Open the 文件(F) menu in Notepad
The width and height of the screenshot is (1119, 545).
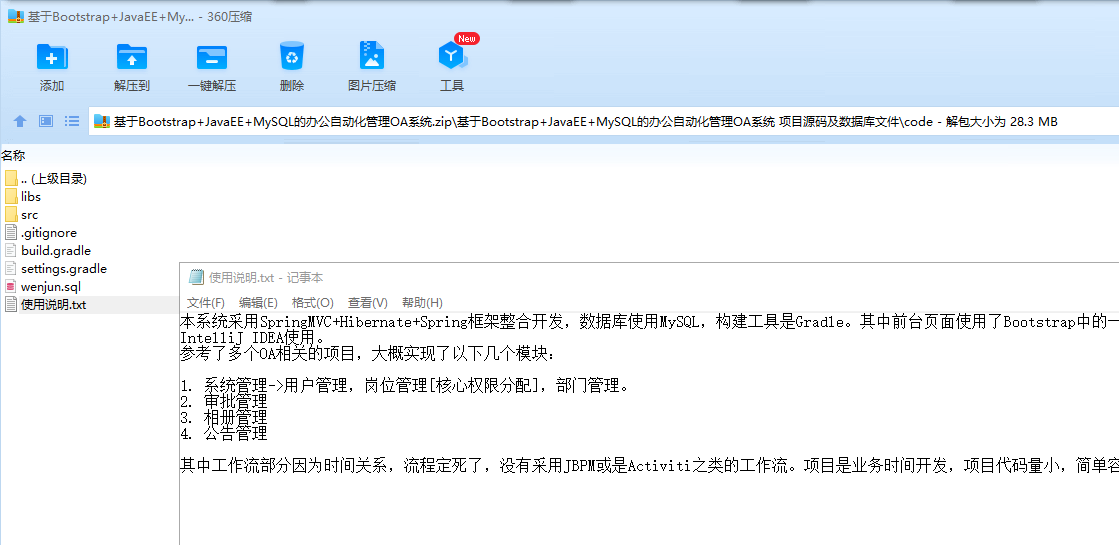point(206,302)
